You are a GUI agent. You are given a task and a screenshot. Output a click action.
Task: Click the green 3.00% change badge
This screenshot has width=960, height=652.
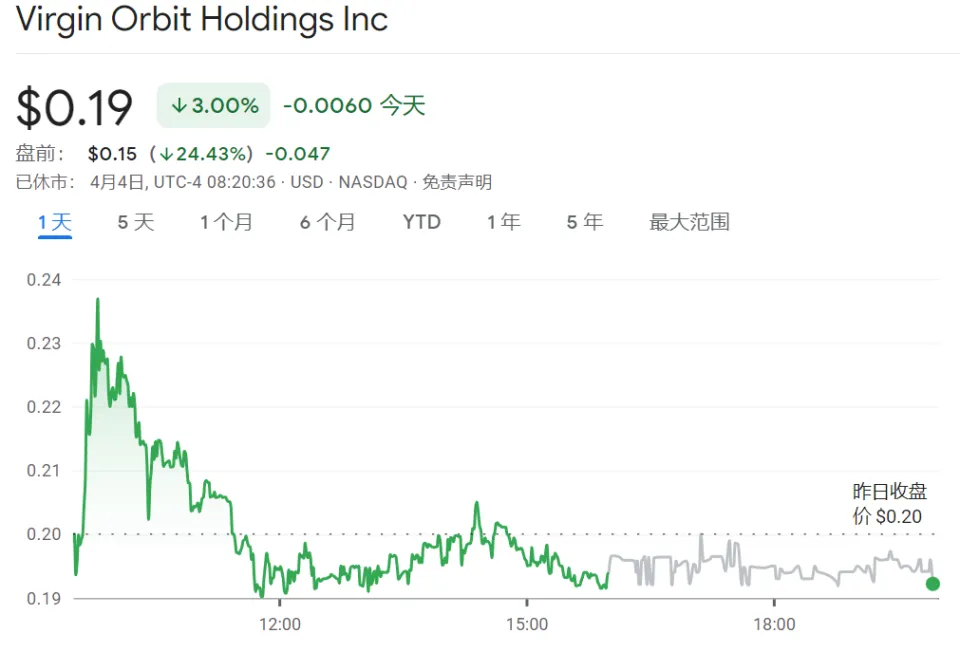pos(213,106)
